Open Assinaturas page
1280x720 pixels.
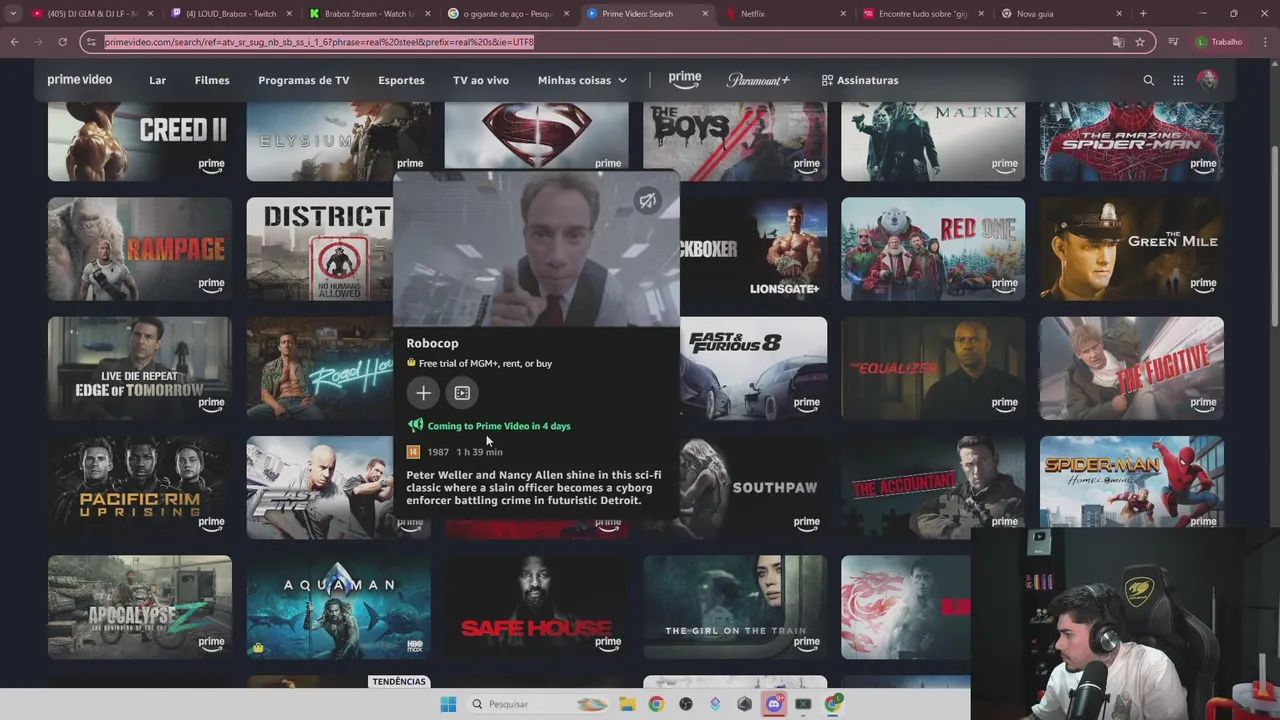coord(860,80)
